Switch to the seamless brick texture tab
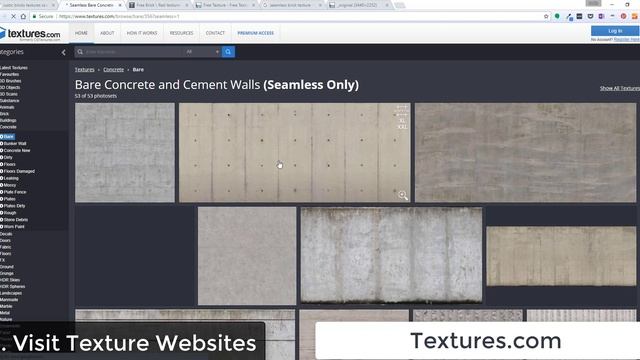The image size is (640, 360). (290, 5)
